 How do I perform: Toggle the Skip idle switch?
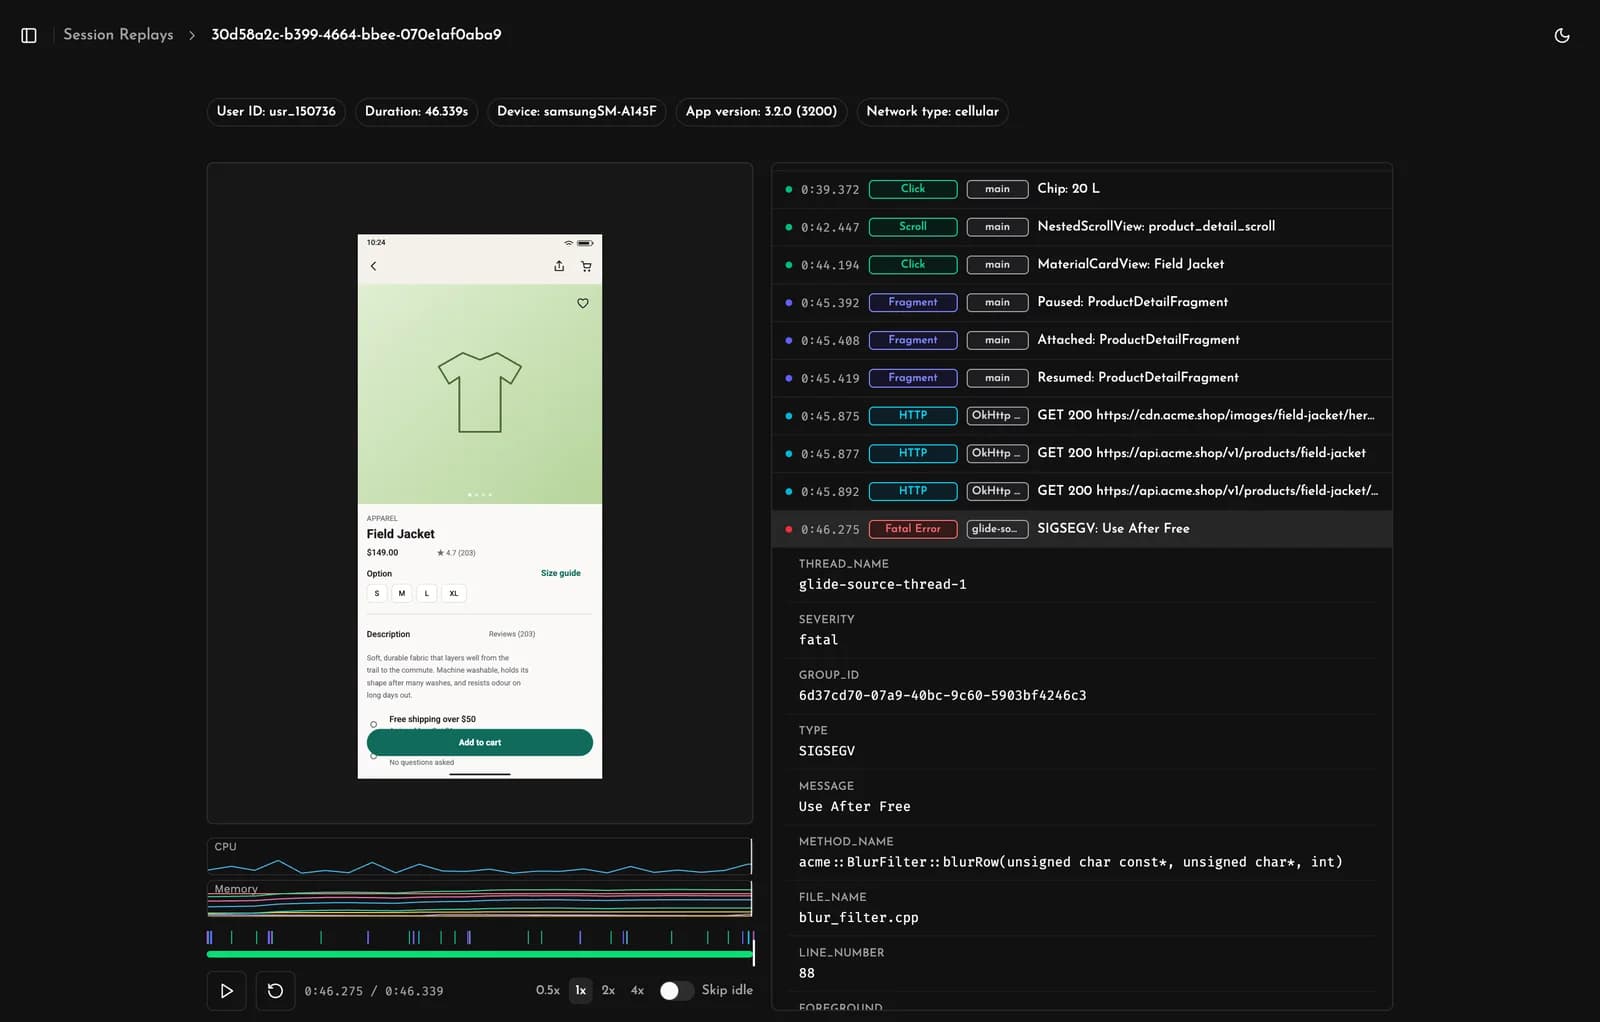pos(676,990)
